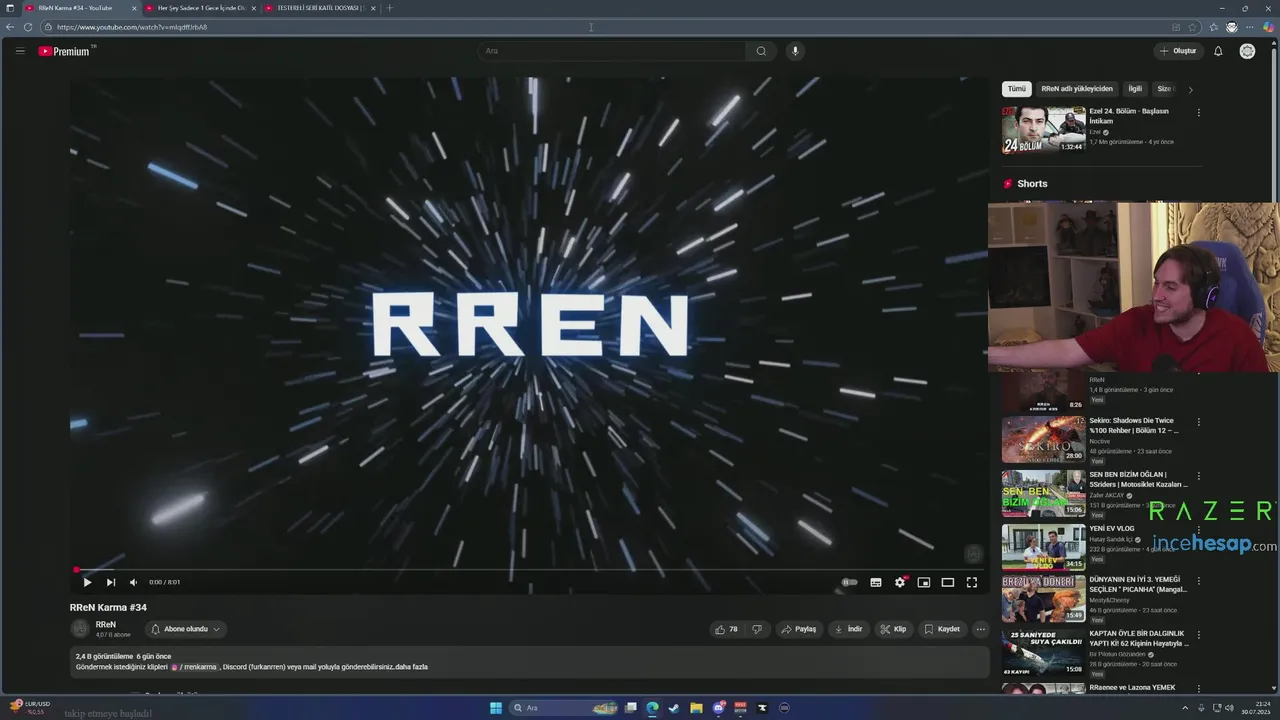Open KAPTAN ÖYLE BİR DALGINLIK video title
1280x720 pixels.
point(1139,638)
